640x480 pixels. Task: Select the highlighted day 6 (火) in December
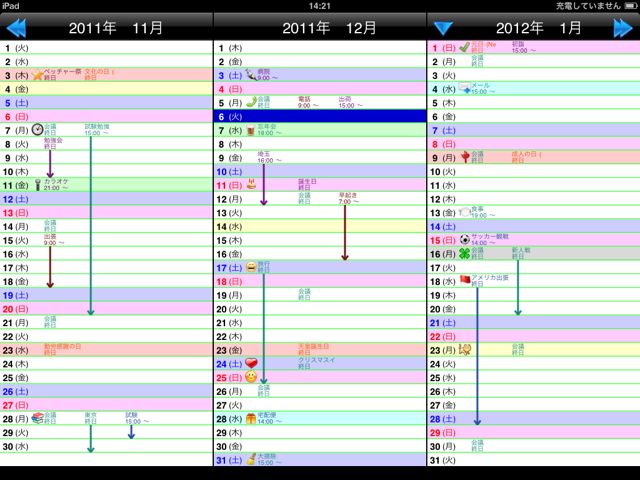320,116
